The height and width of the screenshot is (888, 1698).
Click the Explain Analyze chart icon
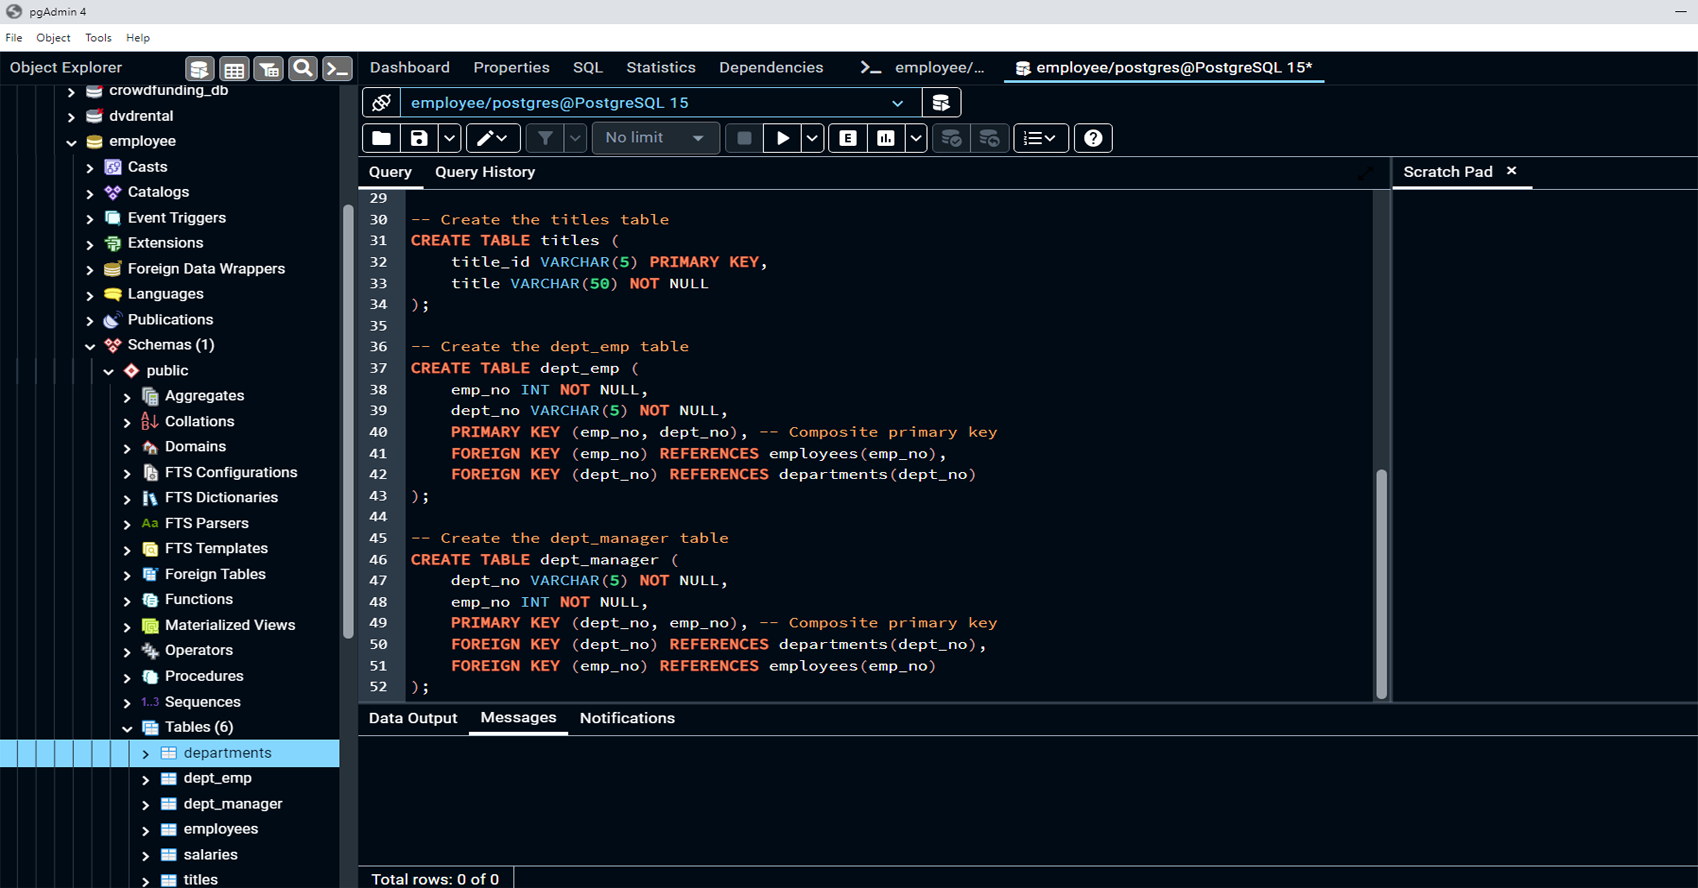[x=886, y=138]
